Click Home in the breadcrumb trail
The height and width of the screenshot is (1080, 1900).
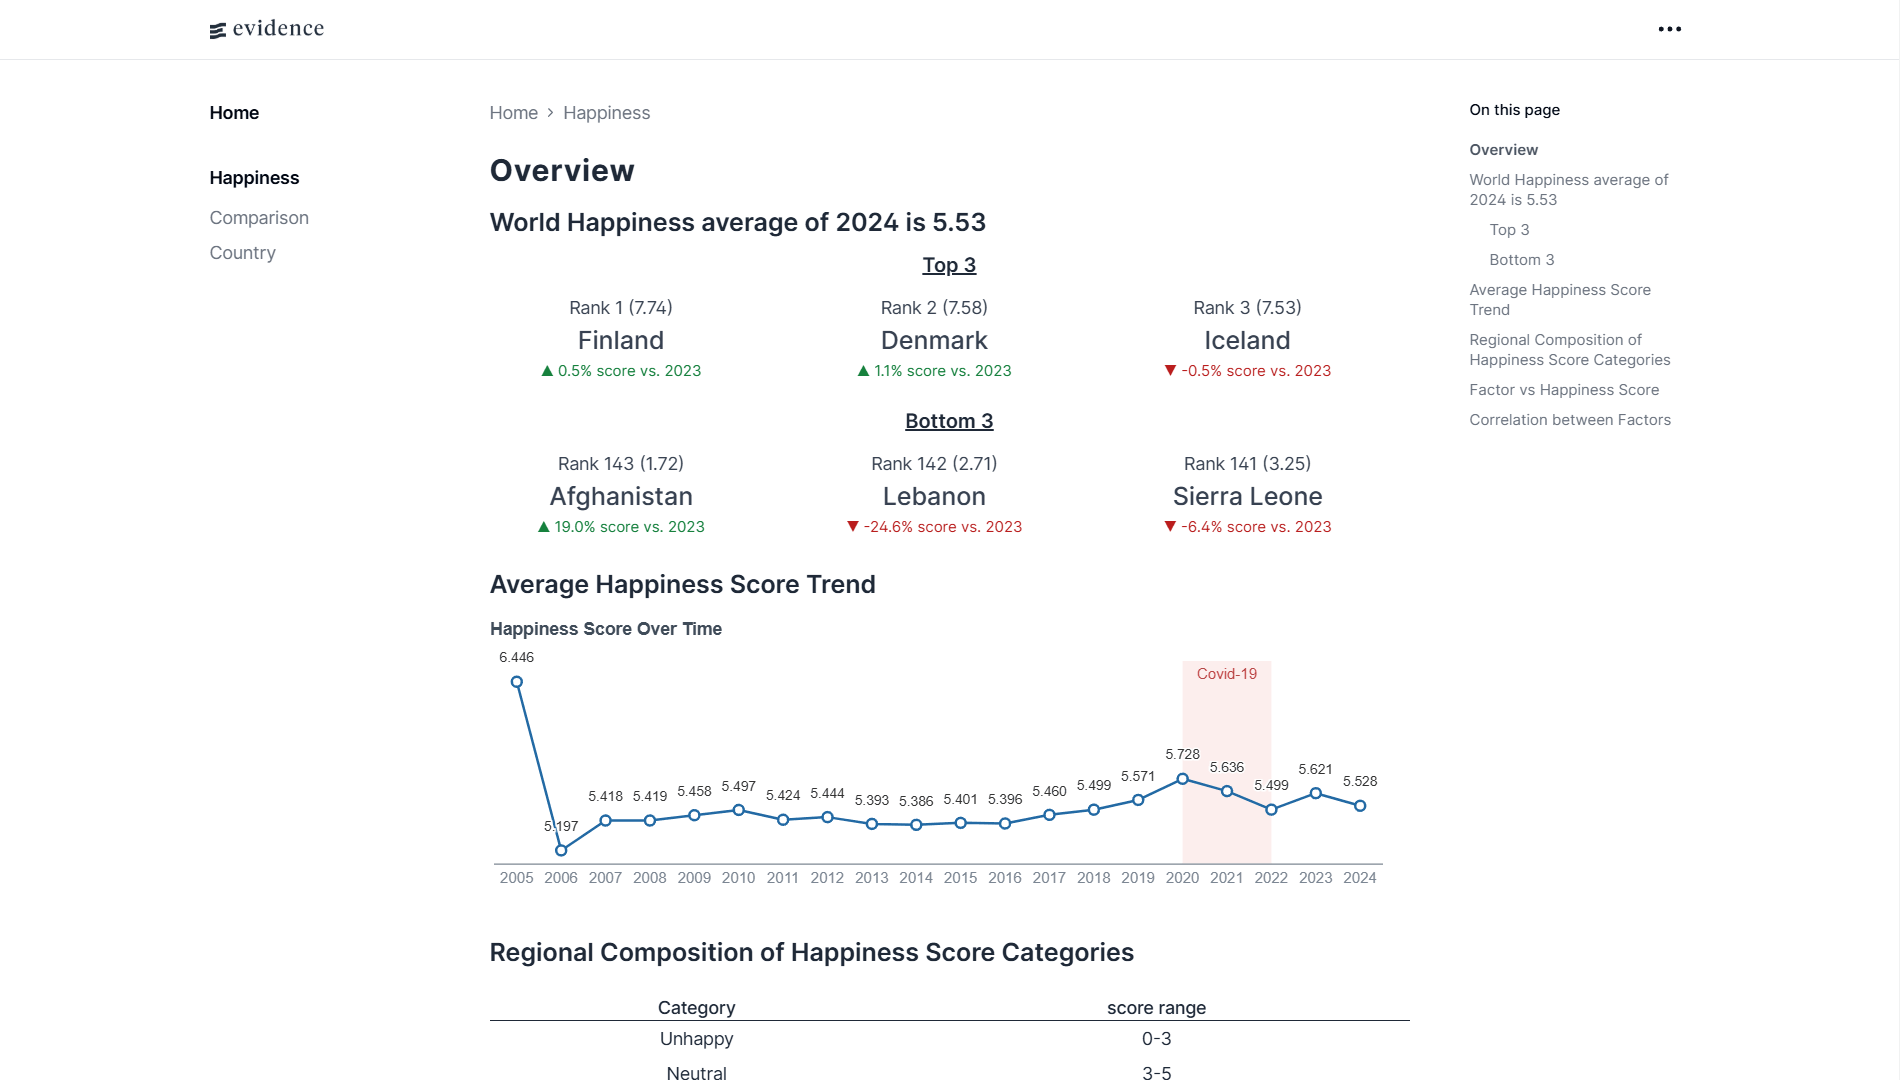pos(514,113)
